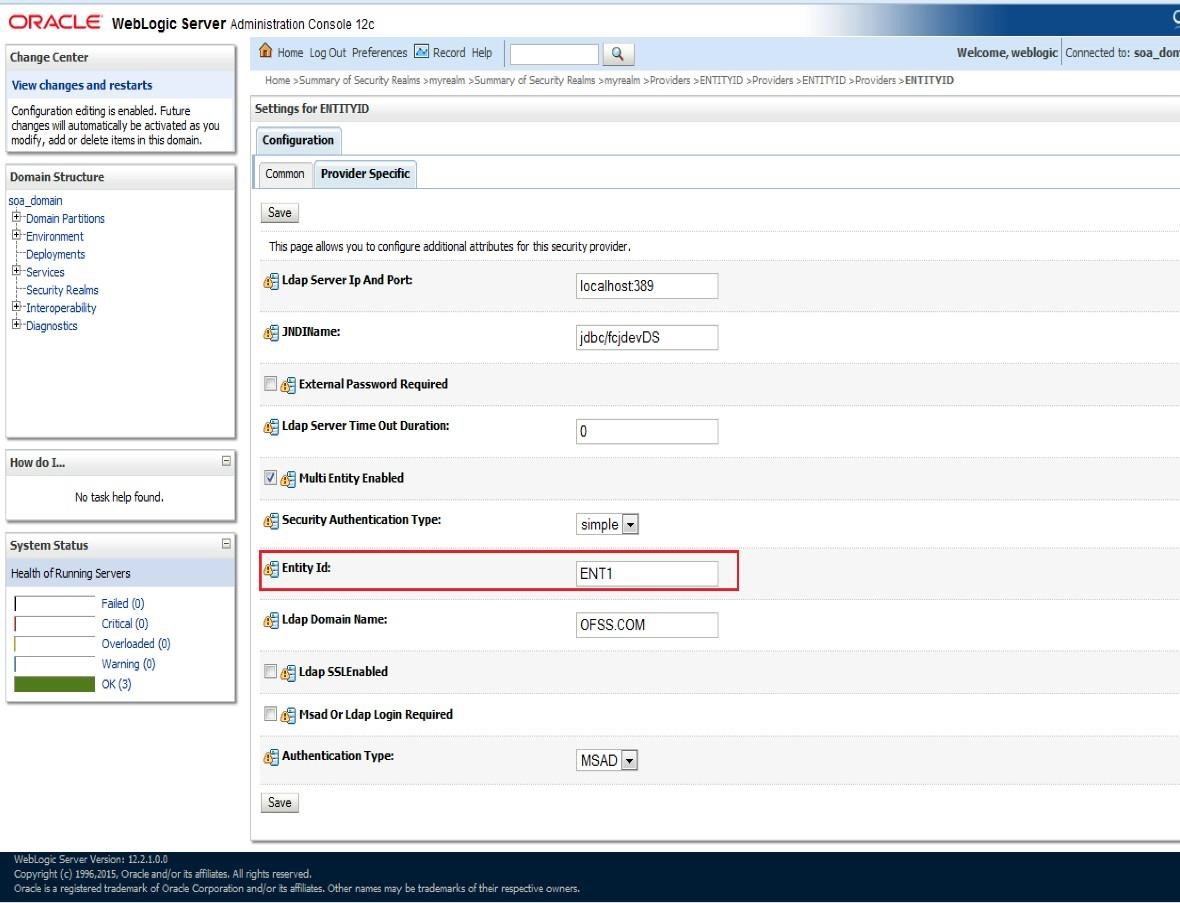Click the icon beside Entity Id label
The height and width of the screenshot is (903, 1180).
271,569
